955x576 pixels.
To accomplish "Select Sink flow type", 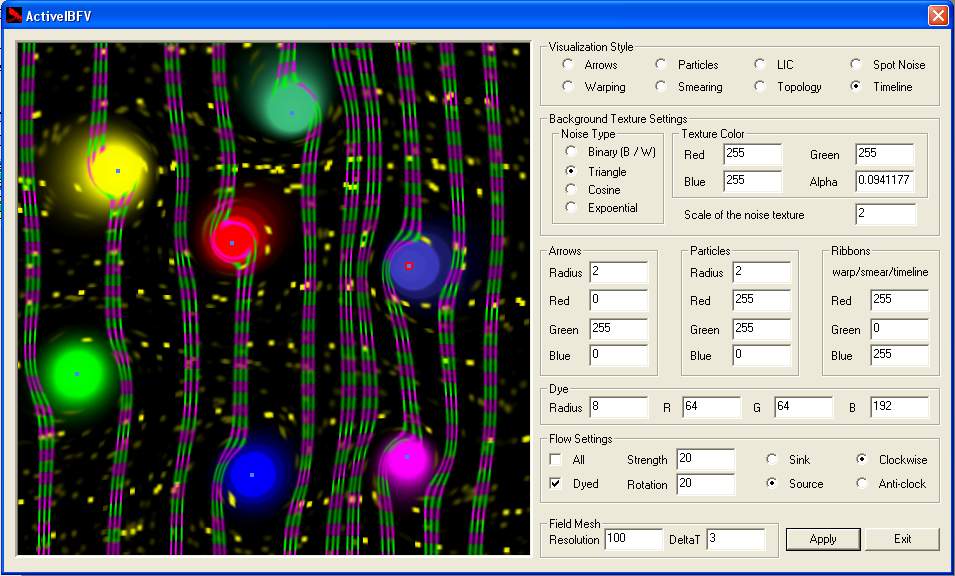I will click(x=772, y=460).
